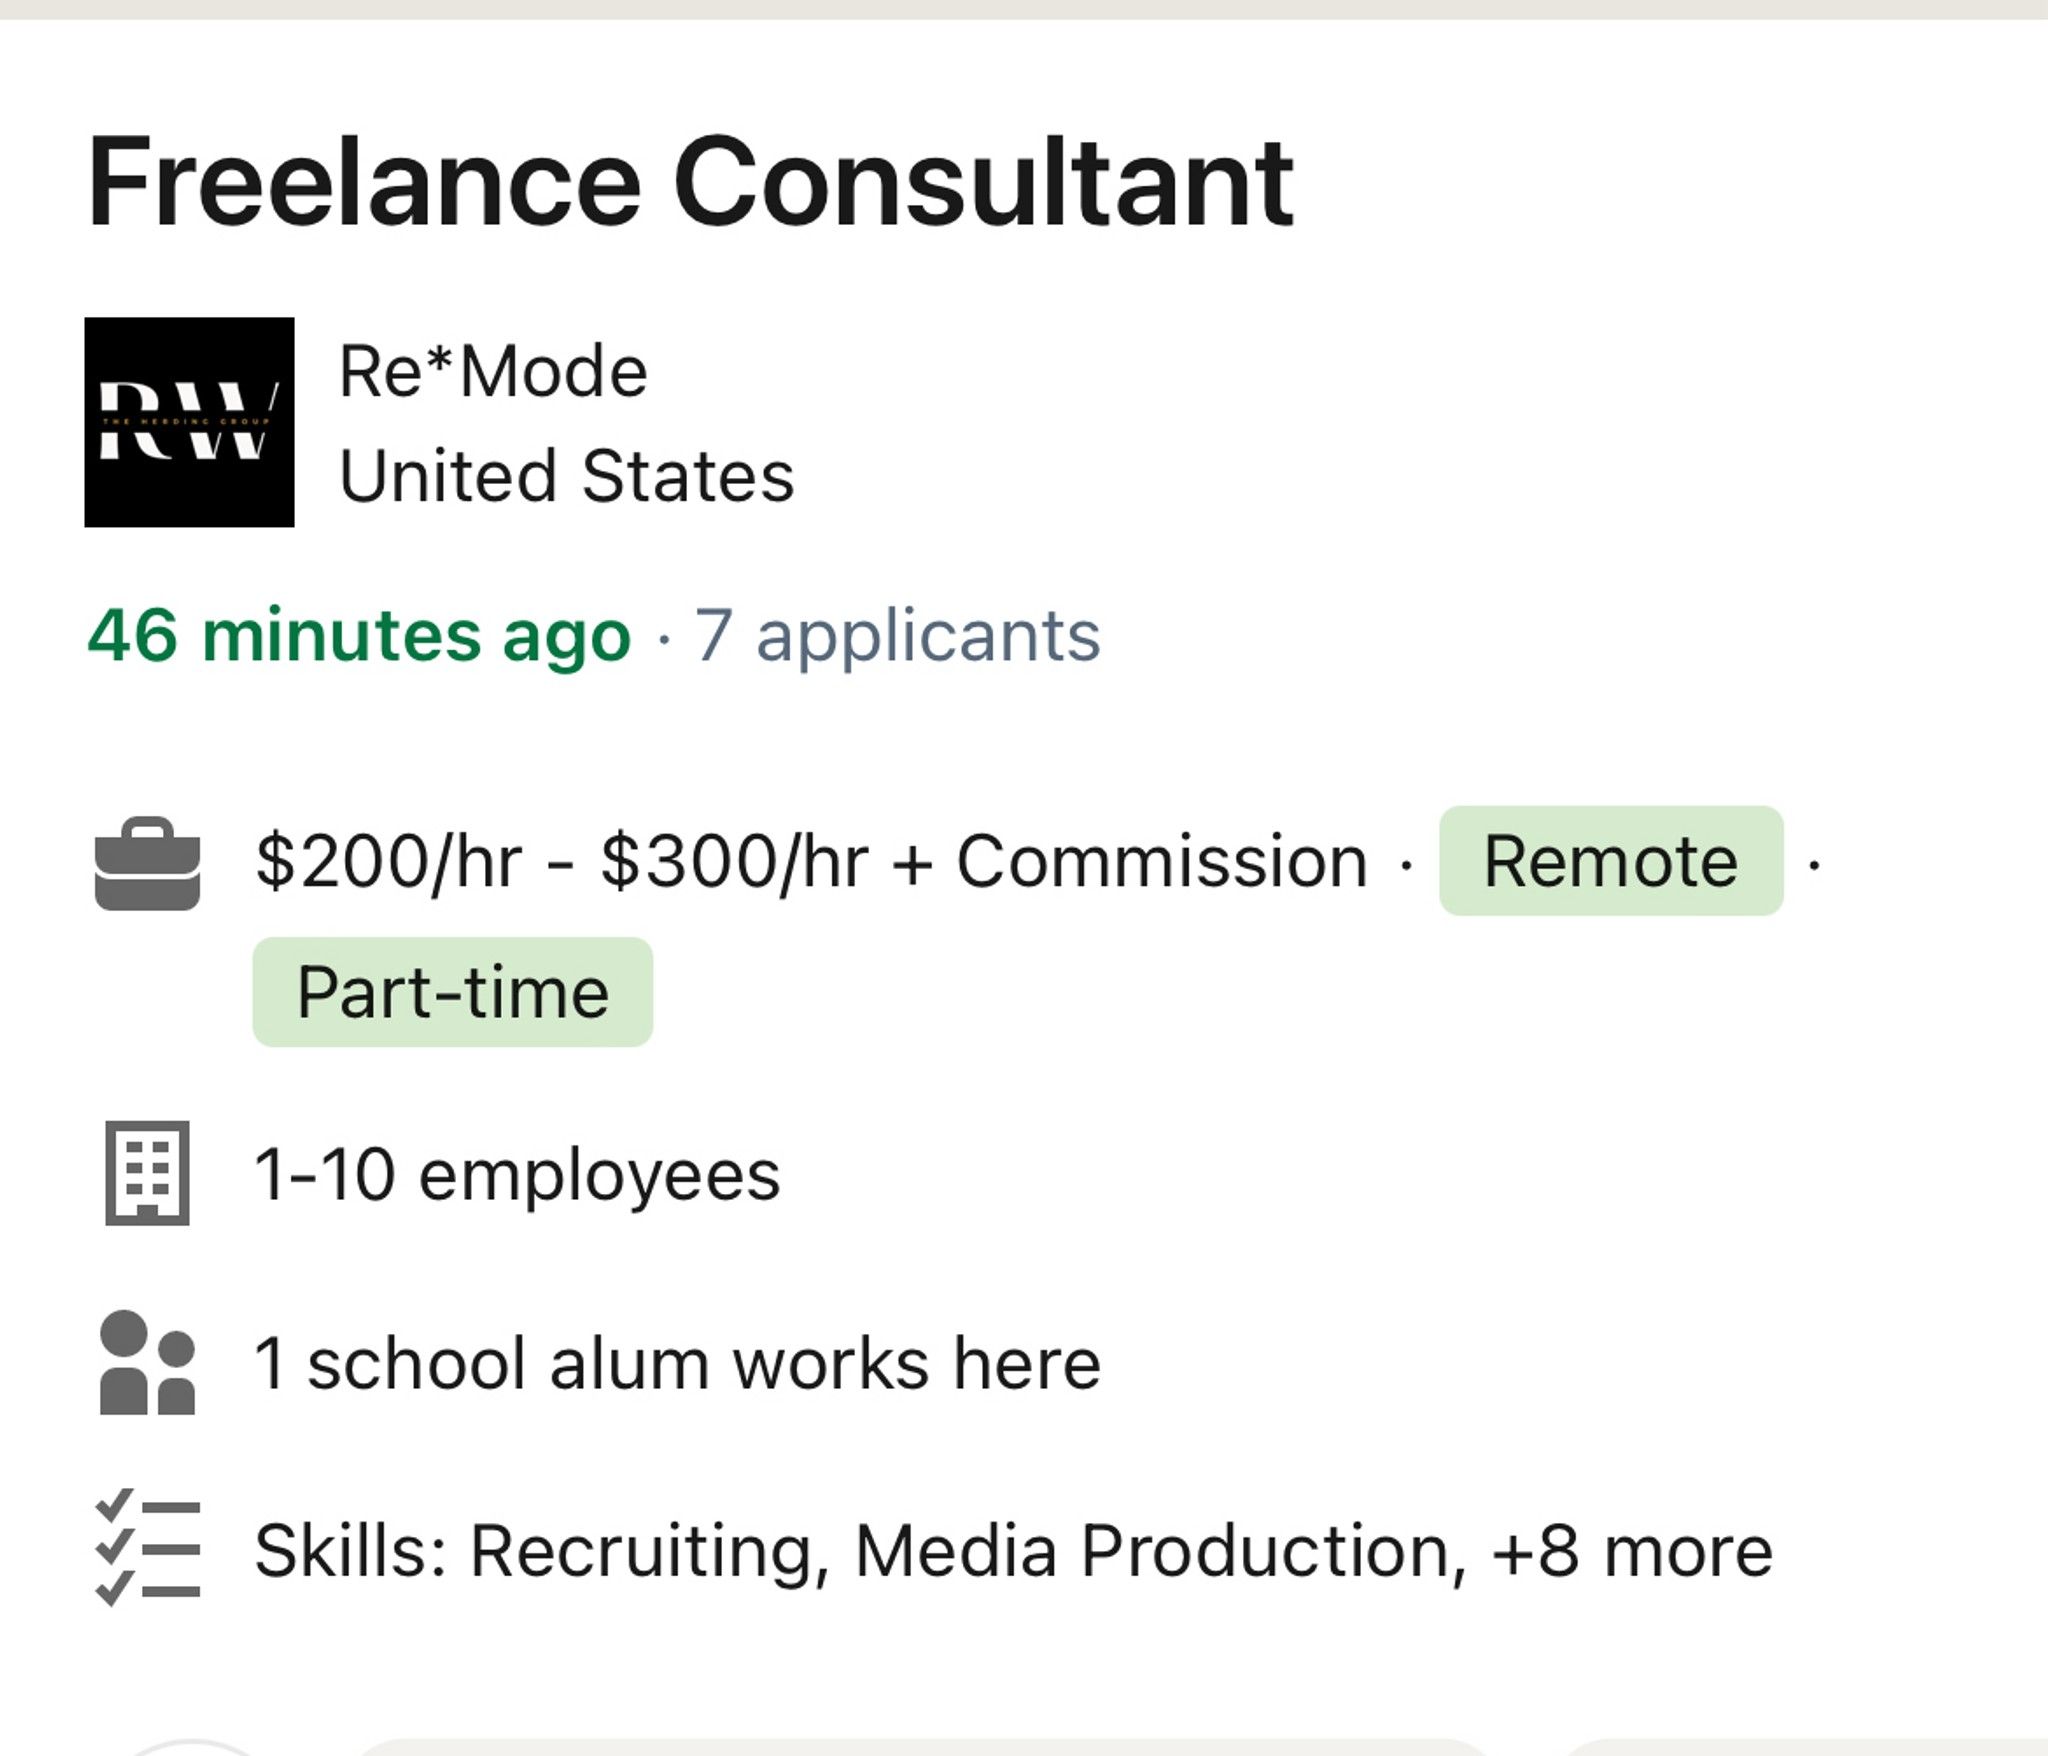
Task: Click the briefcase icon beside the salary
Action: point(147,864)
